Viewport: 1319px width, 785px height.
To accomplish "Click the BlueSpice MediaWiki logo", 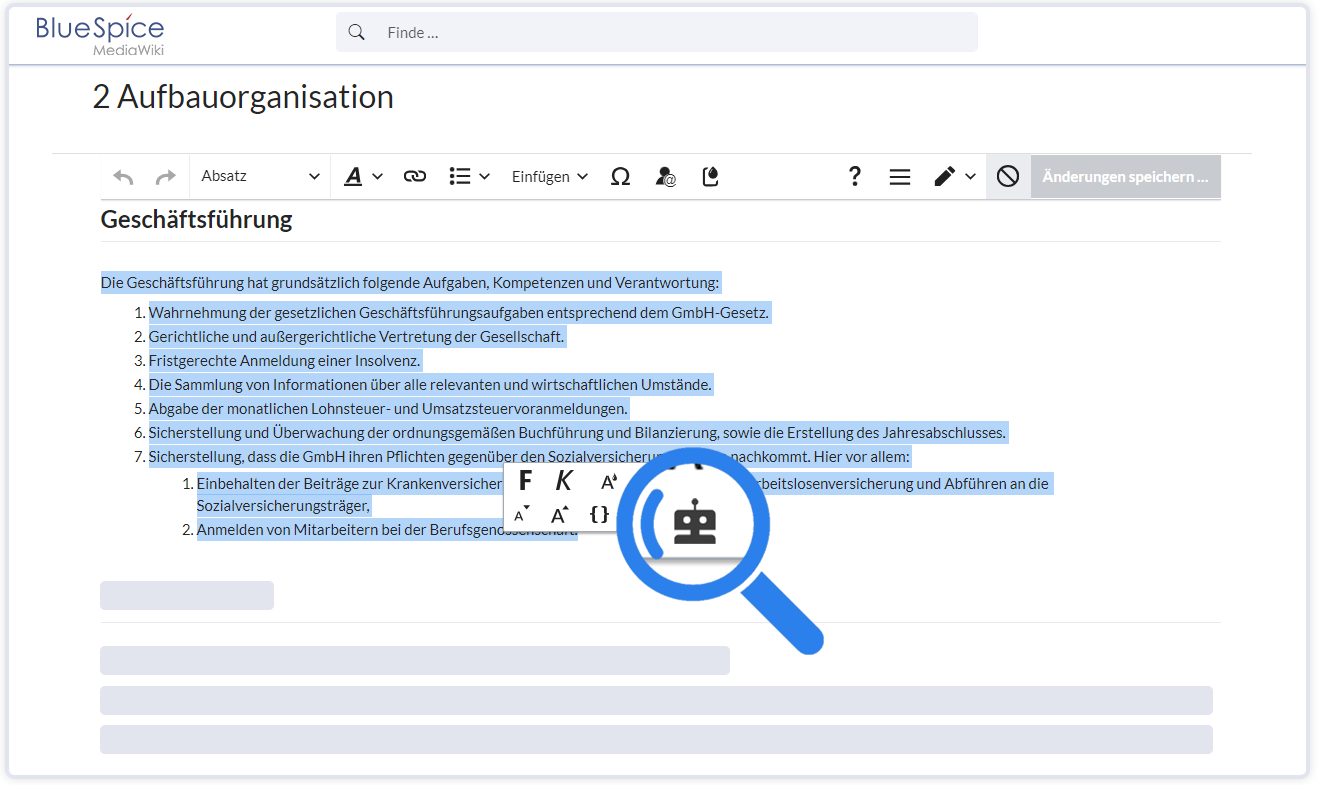I will (x=100, y=35).
